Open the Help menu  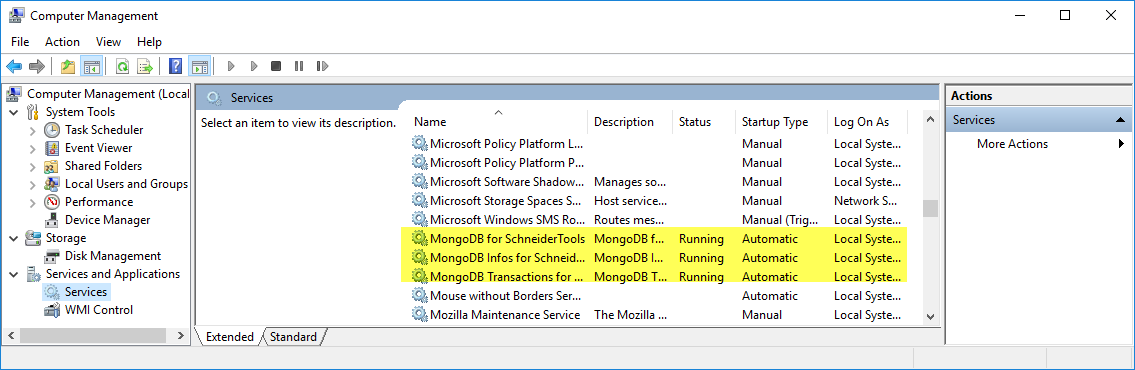(149, 42)
